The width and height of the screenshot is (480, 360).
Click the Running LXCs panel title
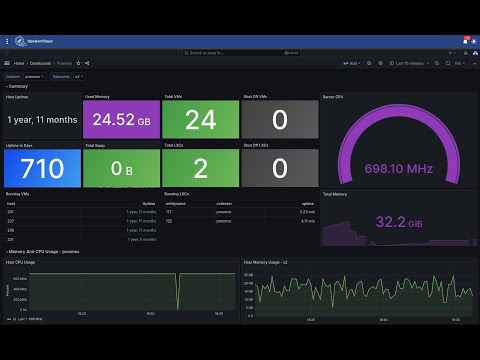point(176,194)
